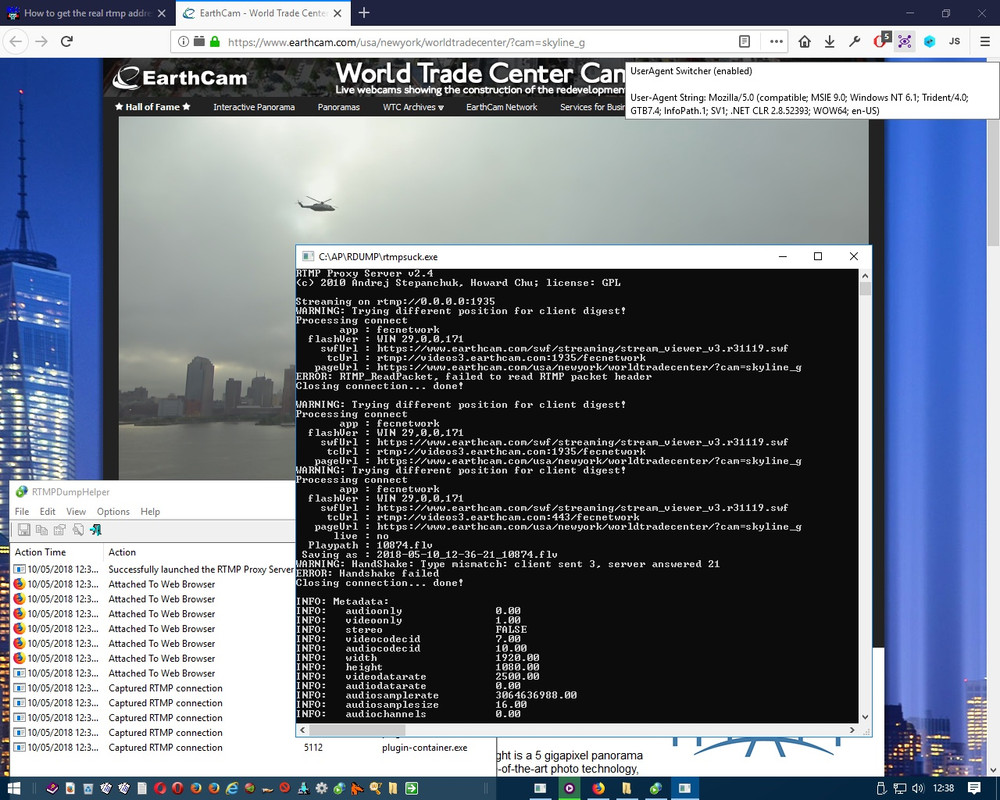Go to the Firefox home page
Viewport: 1000px width, 800px height.
(x=804, y=41)
